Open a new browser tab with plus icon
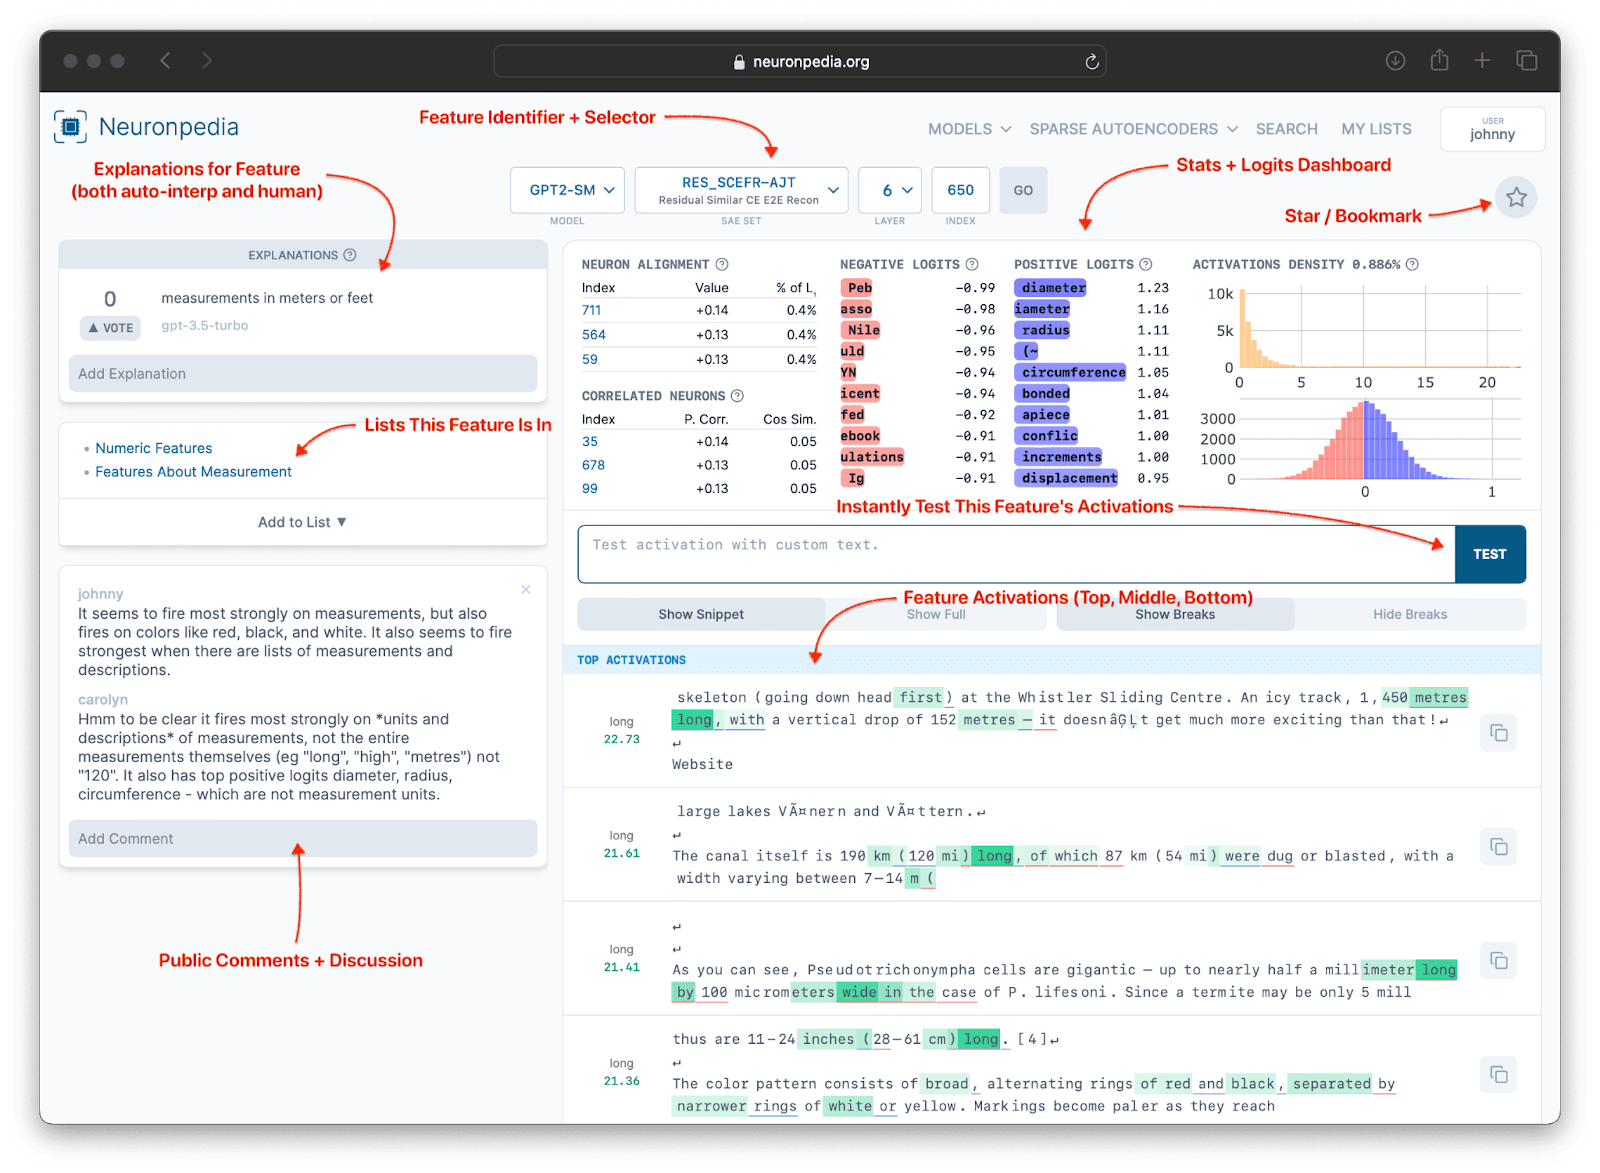1600x1173 pixels. tap(1482, 61)
